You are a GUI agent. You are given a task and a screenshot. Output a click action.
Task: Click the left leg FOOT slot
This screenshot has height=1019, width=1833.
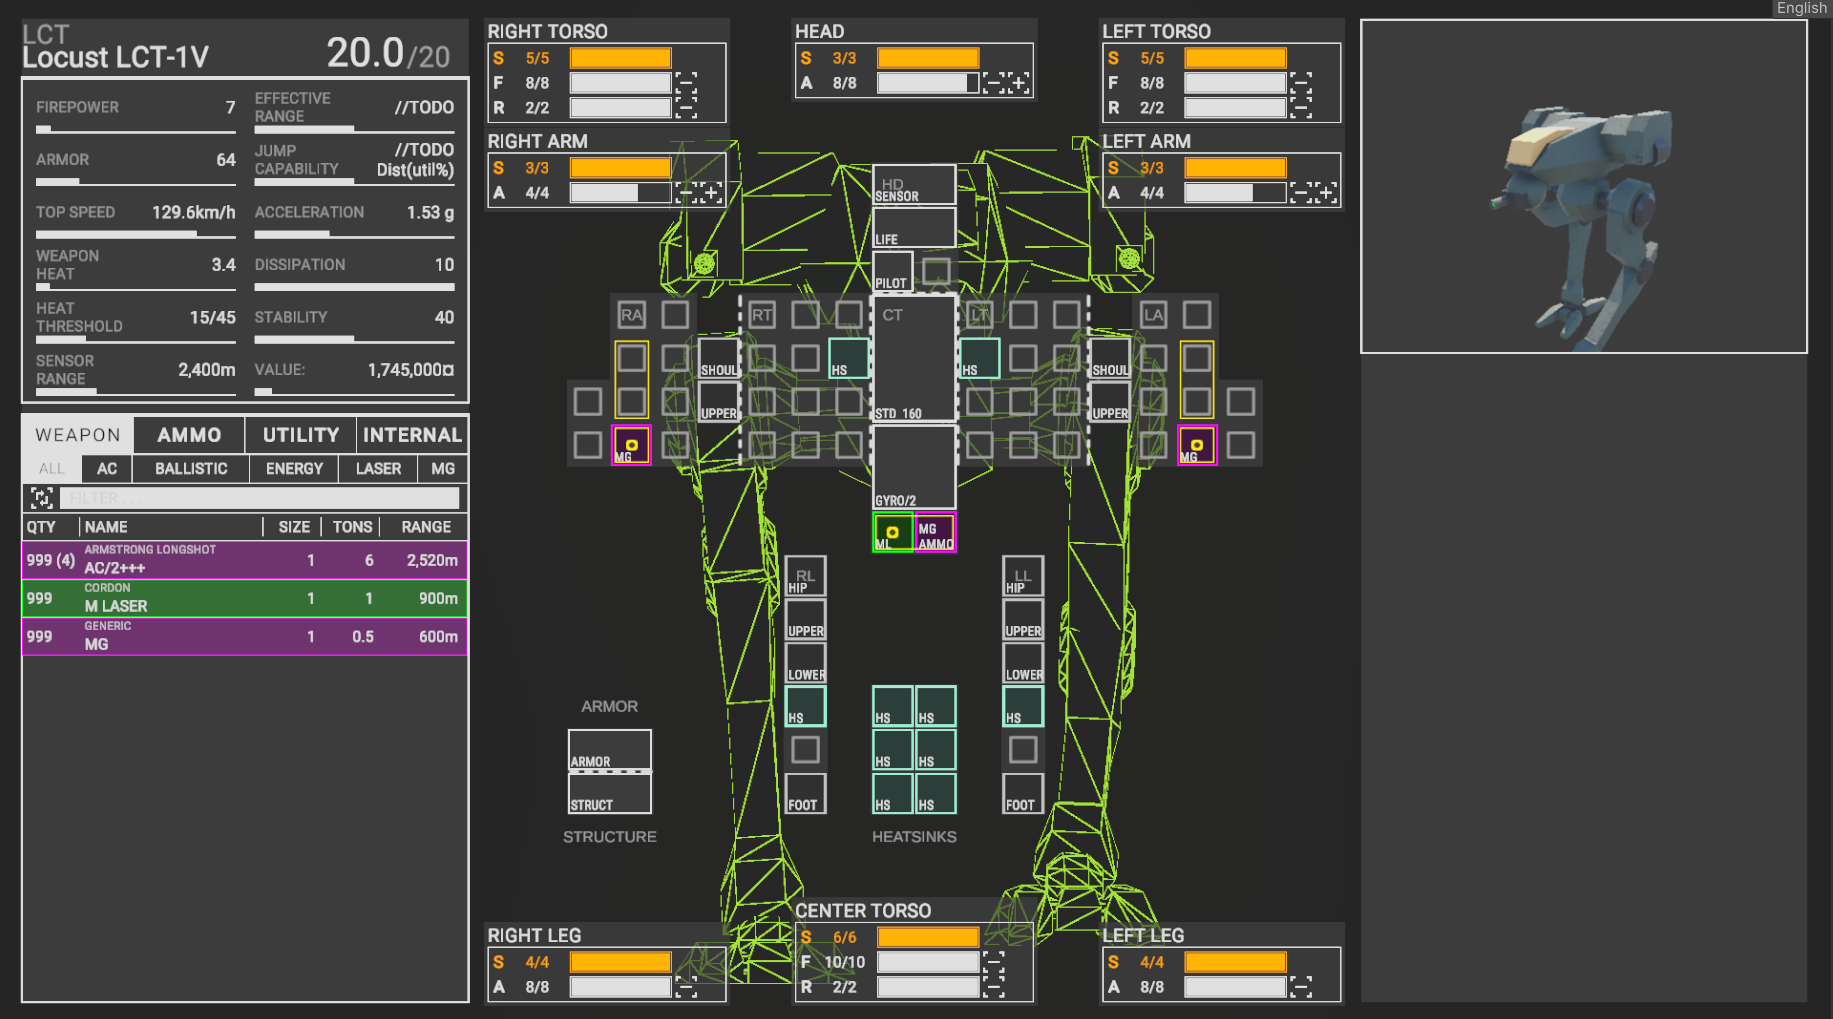coord(1023,793)
